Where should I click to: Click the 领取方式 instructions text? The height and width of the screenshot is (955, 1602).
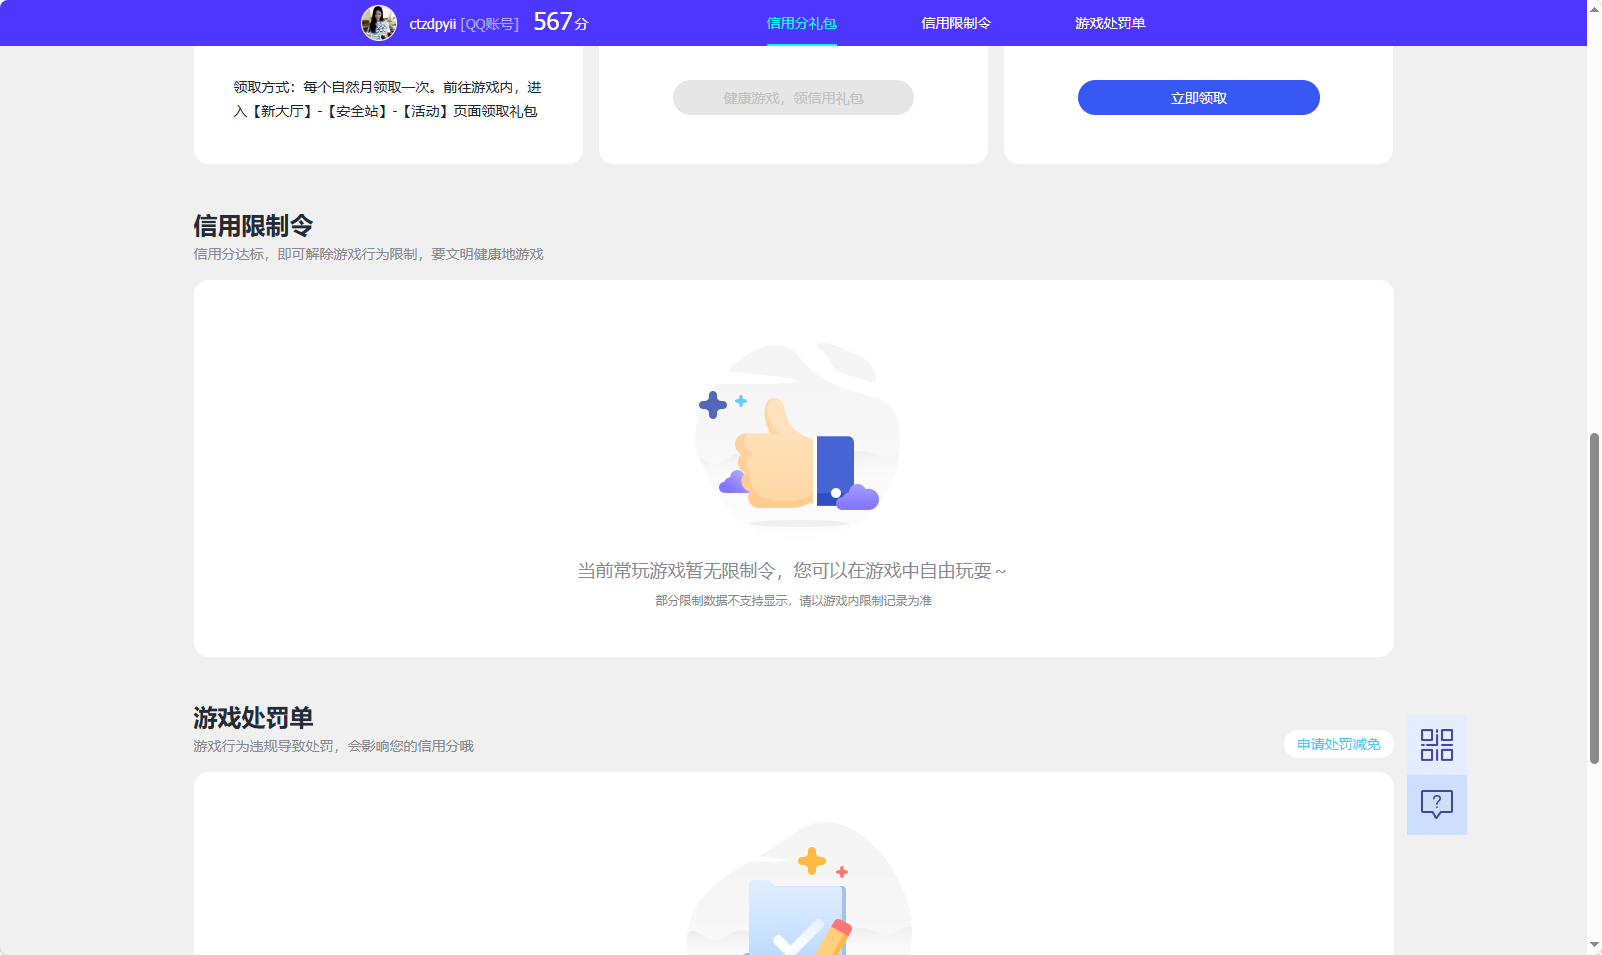[388, 99]
